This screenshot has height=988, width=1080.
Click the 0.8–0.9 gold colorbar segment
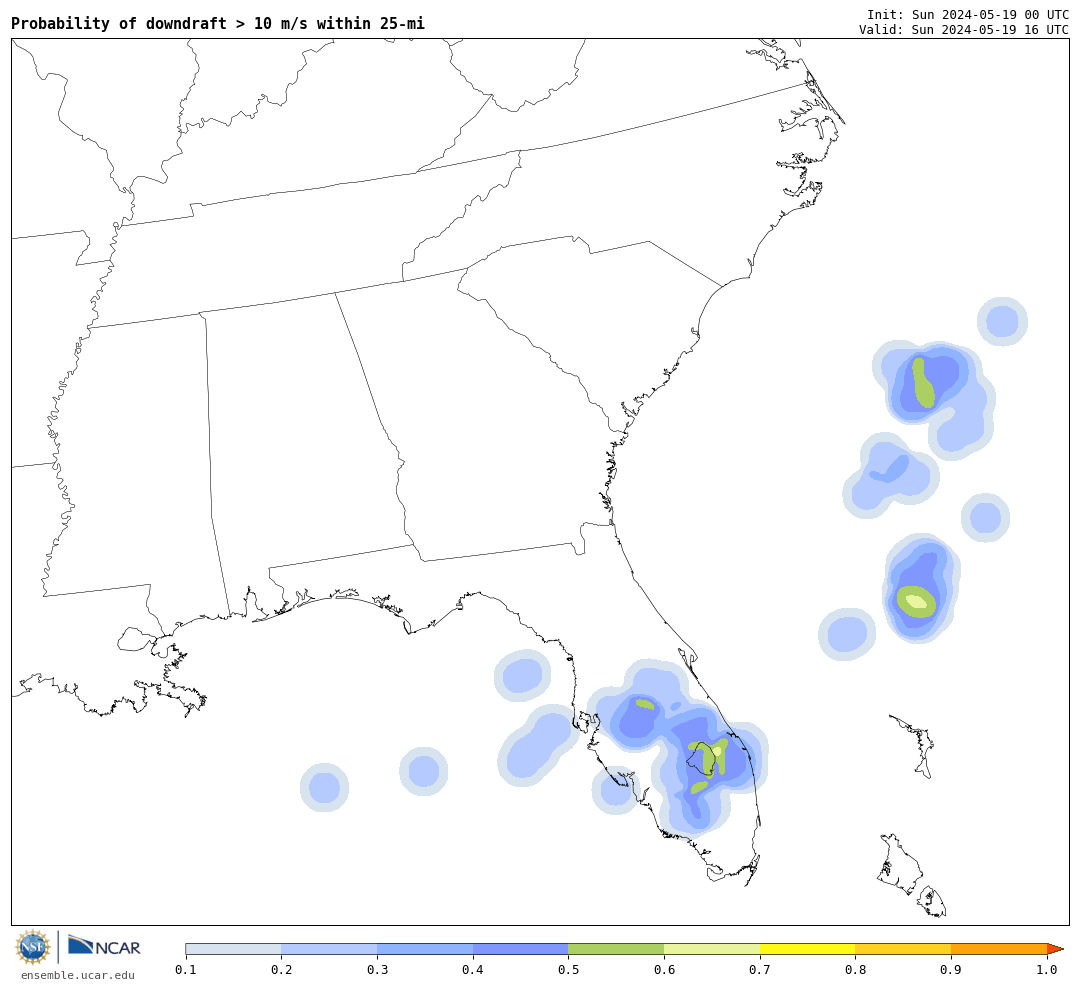[904, 949]
